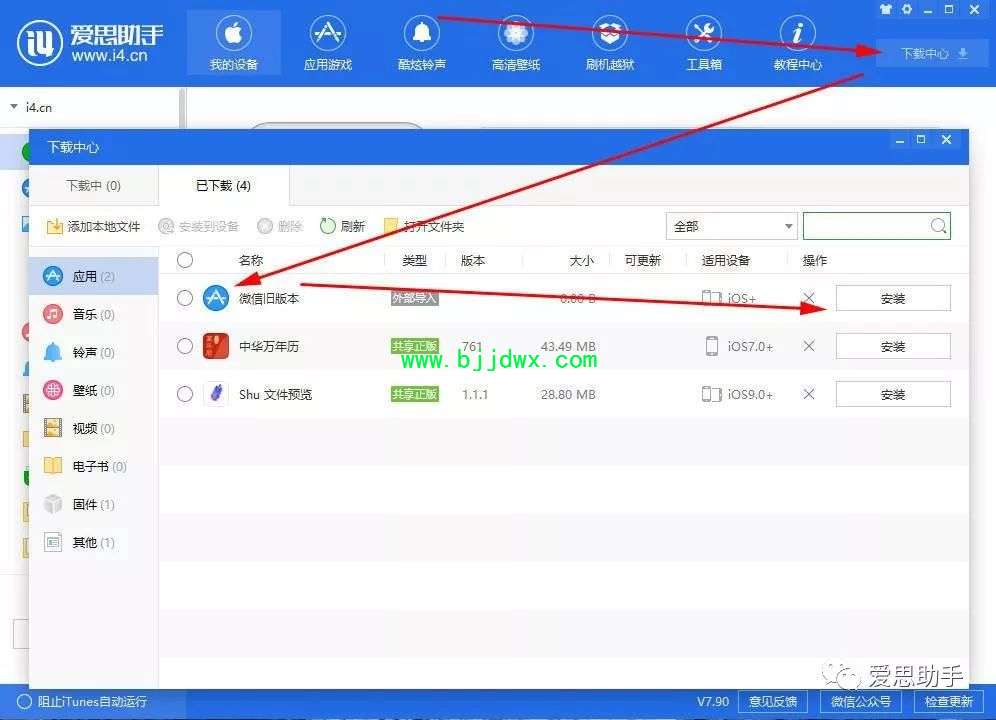
Task: Open settings gear in main title bar
Action: tap(907, 10)
